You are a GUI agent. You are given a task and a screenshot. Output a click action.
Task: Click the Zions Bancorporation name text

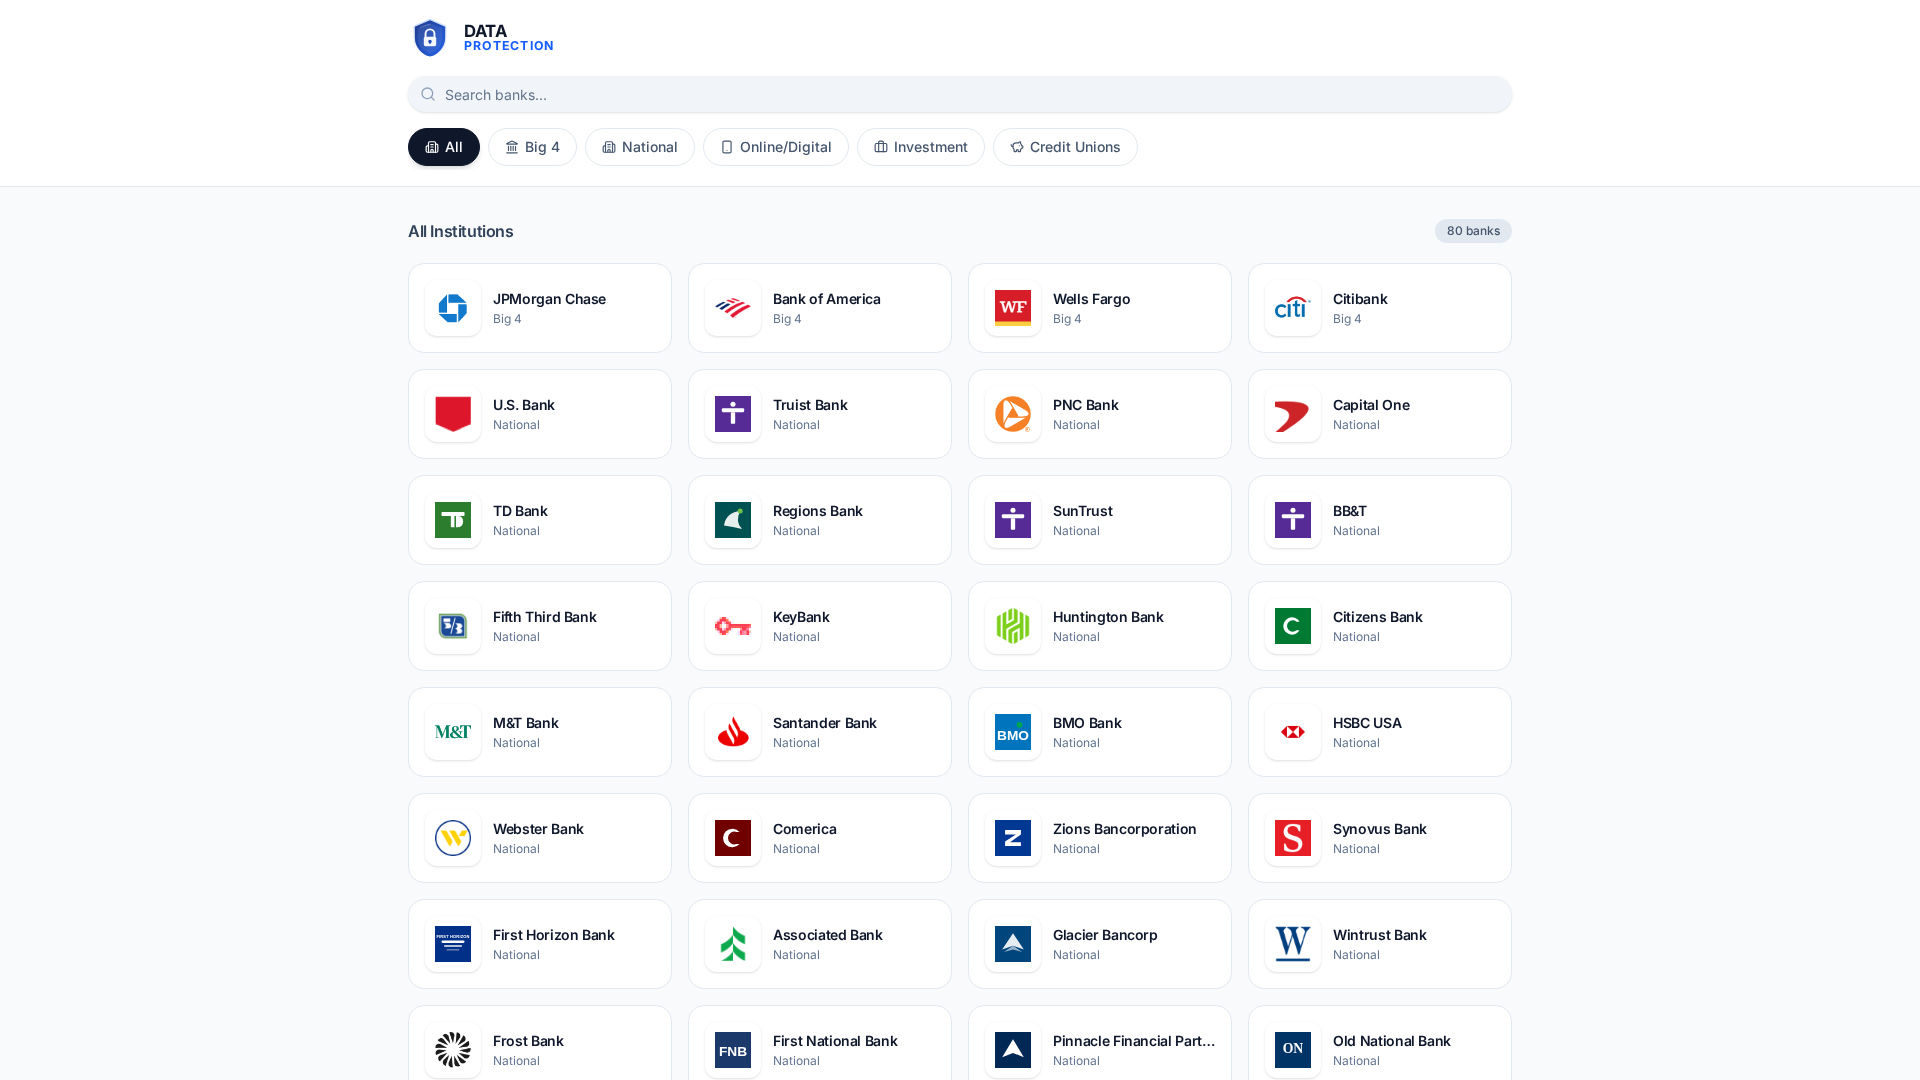[1125, 829]
